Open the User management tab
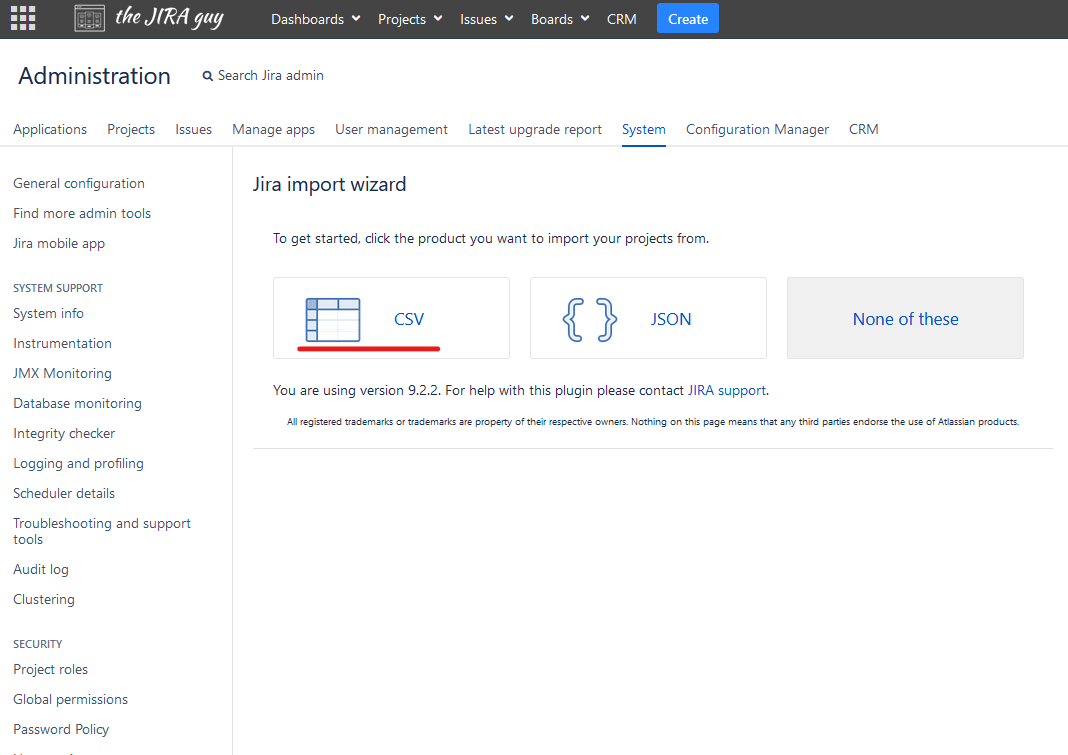 click(391, 129)
